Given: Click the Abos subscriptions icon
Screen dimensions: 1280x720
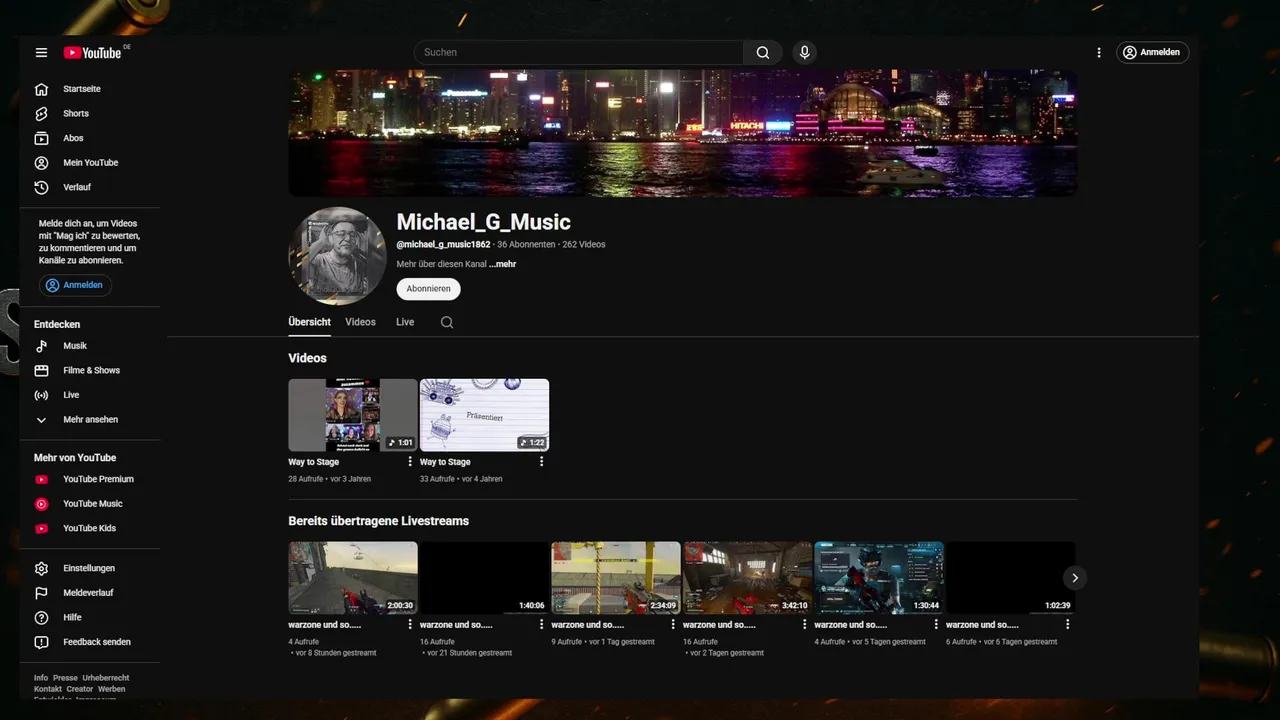Looking at the screenshot, I should coord(41,138).
